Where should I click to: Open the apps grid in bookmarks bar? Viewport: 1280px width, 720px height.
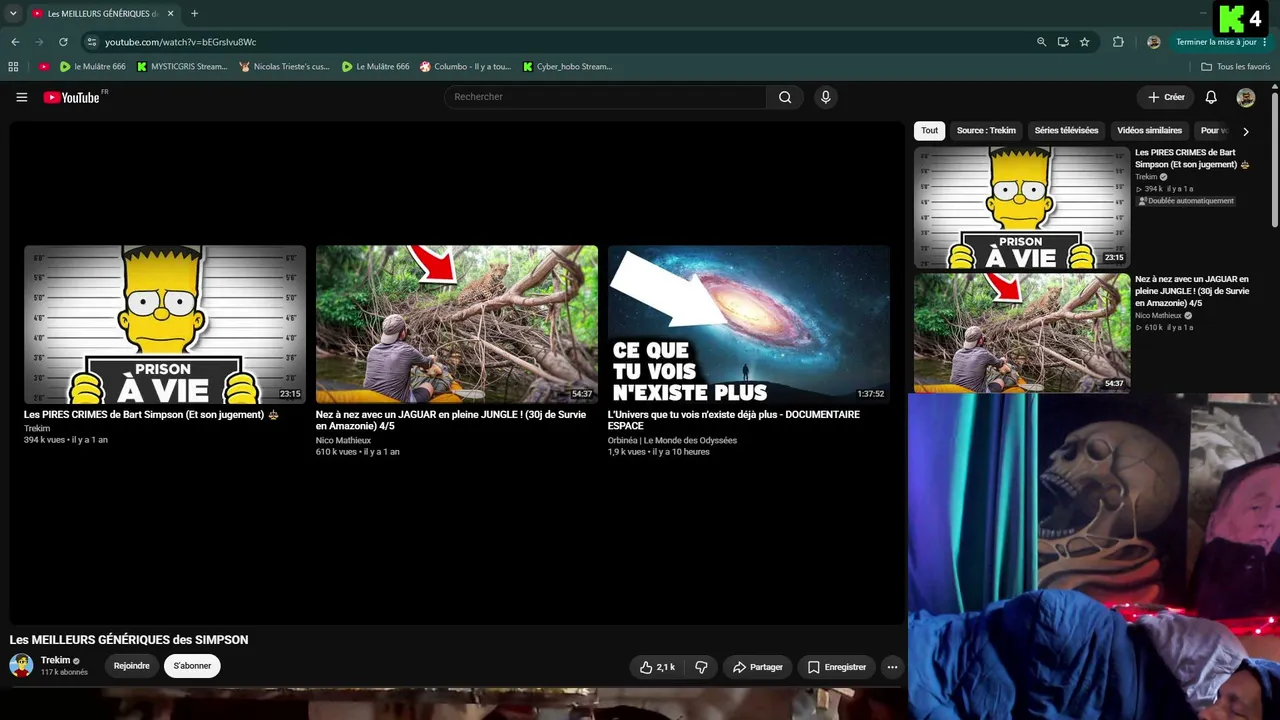[x=13, y=67]
